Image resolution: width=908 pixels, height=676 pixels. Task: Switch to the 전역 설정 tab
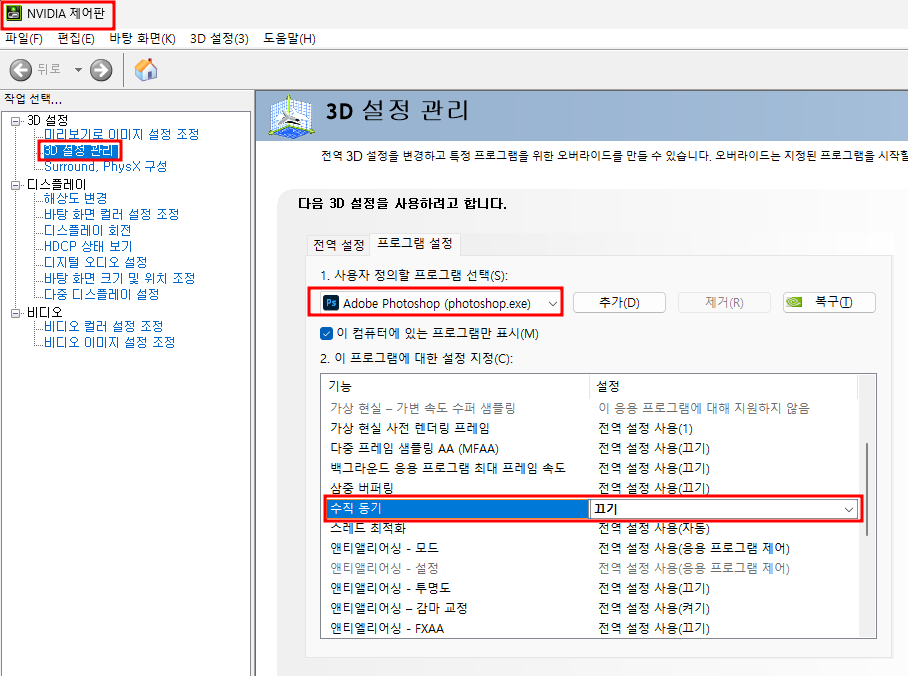point(339,245)
